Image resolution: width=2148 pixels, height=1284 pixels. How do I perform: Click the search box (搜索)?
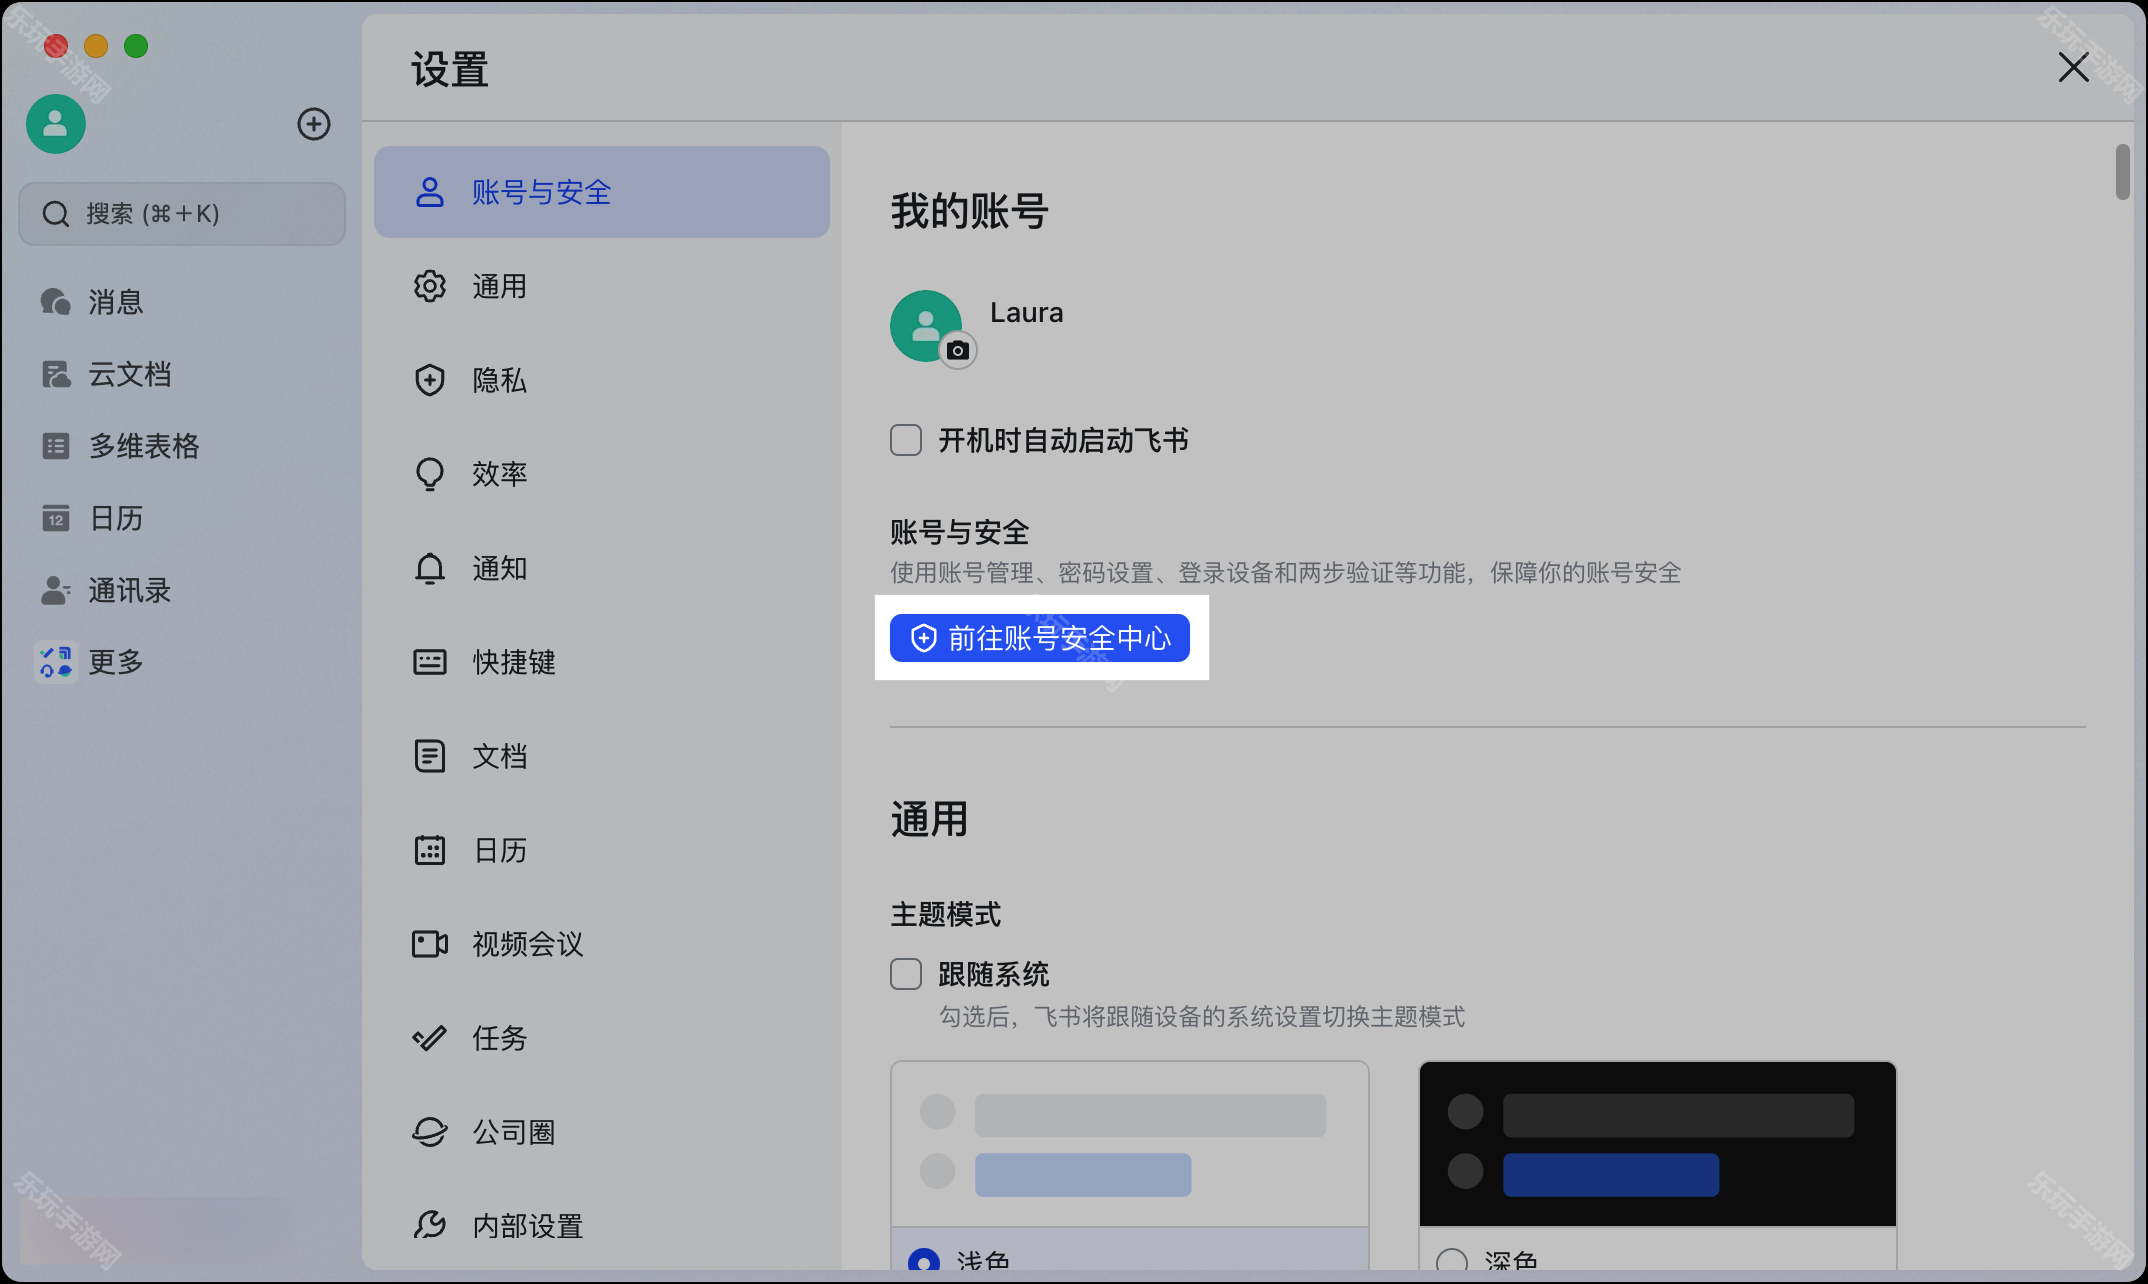182,214
